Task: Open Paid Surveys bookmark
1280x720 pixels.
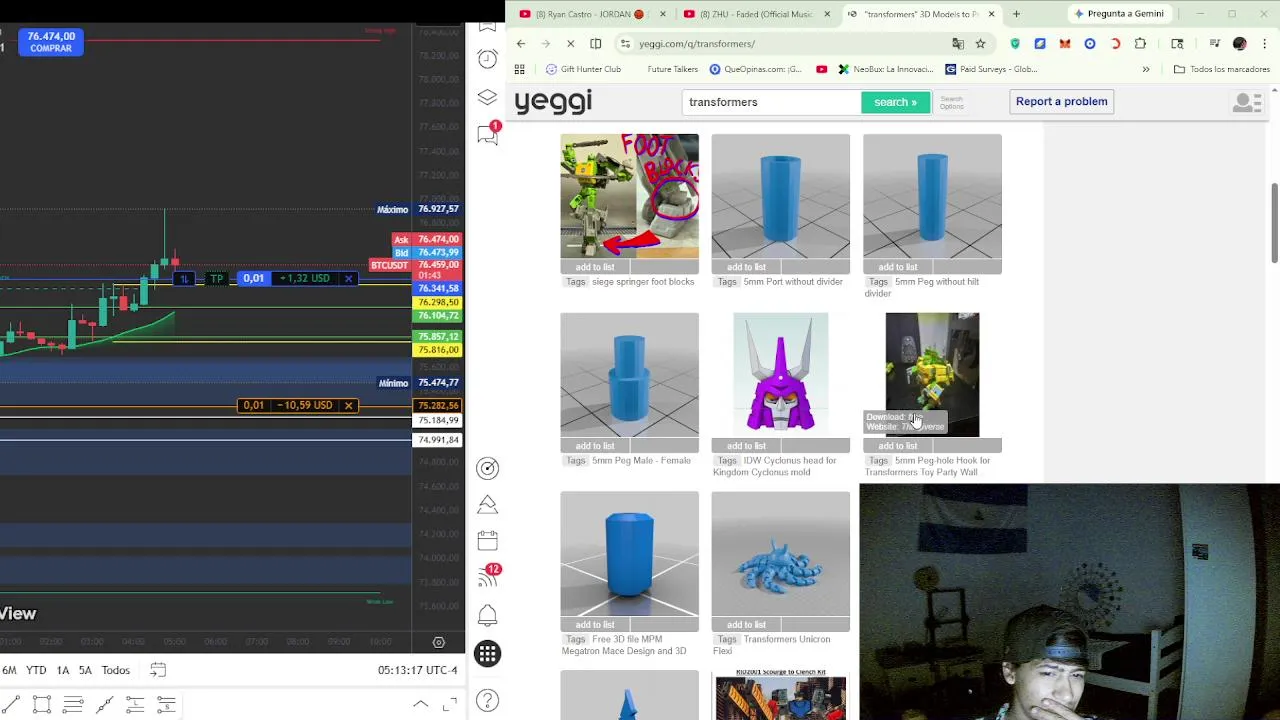Action: [991, 69]
